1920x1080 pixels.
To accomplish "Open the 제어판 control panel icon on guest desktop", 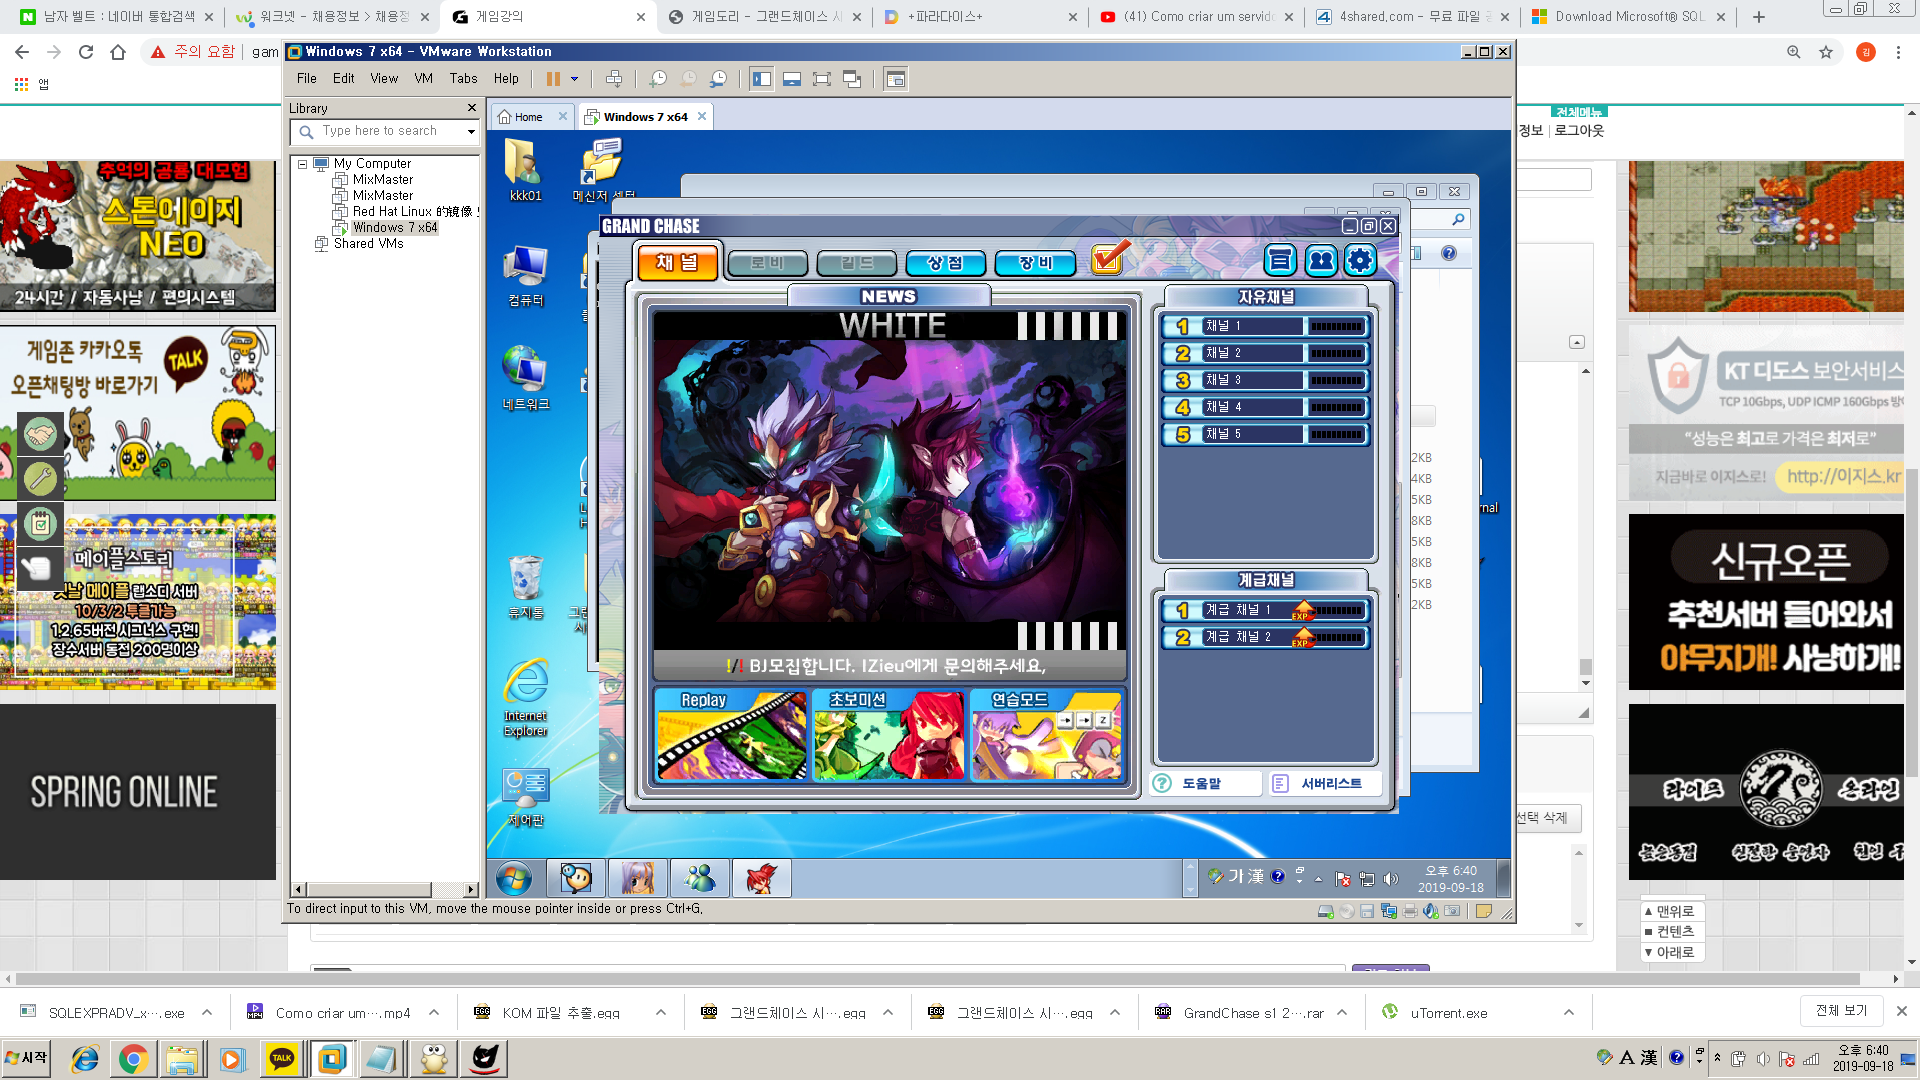I will [x=525, y=797].
